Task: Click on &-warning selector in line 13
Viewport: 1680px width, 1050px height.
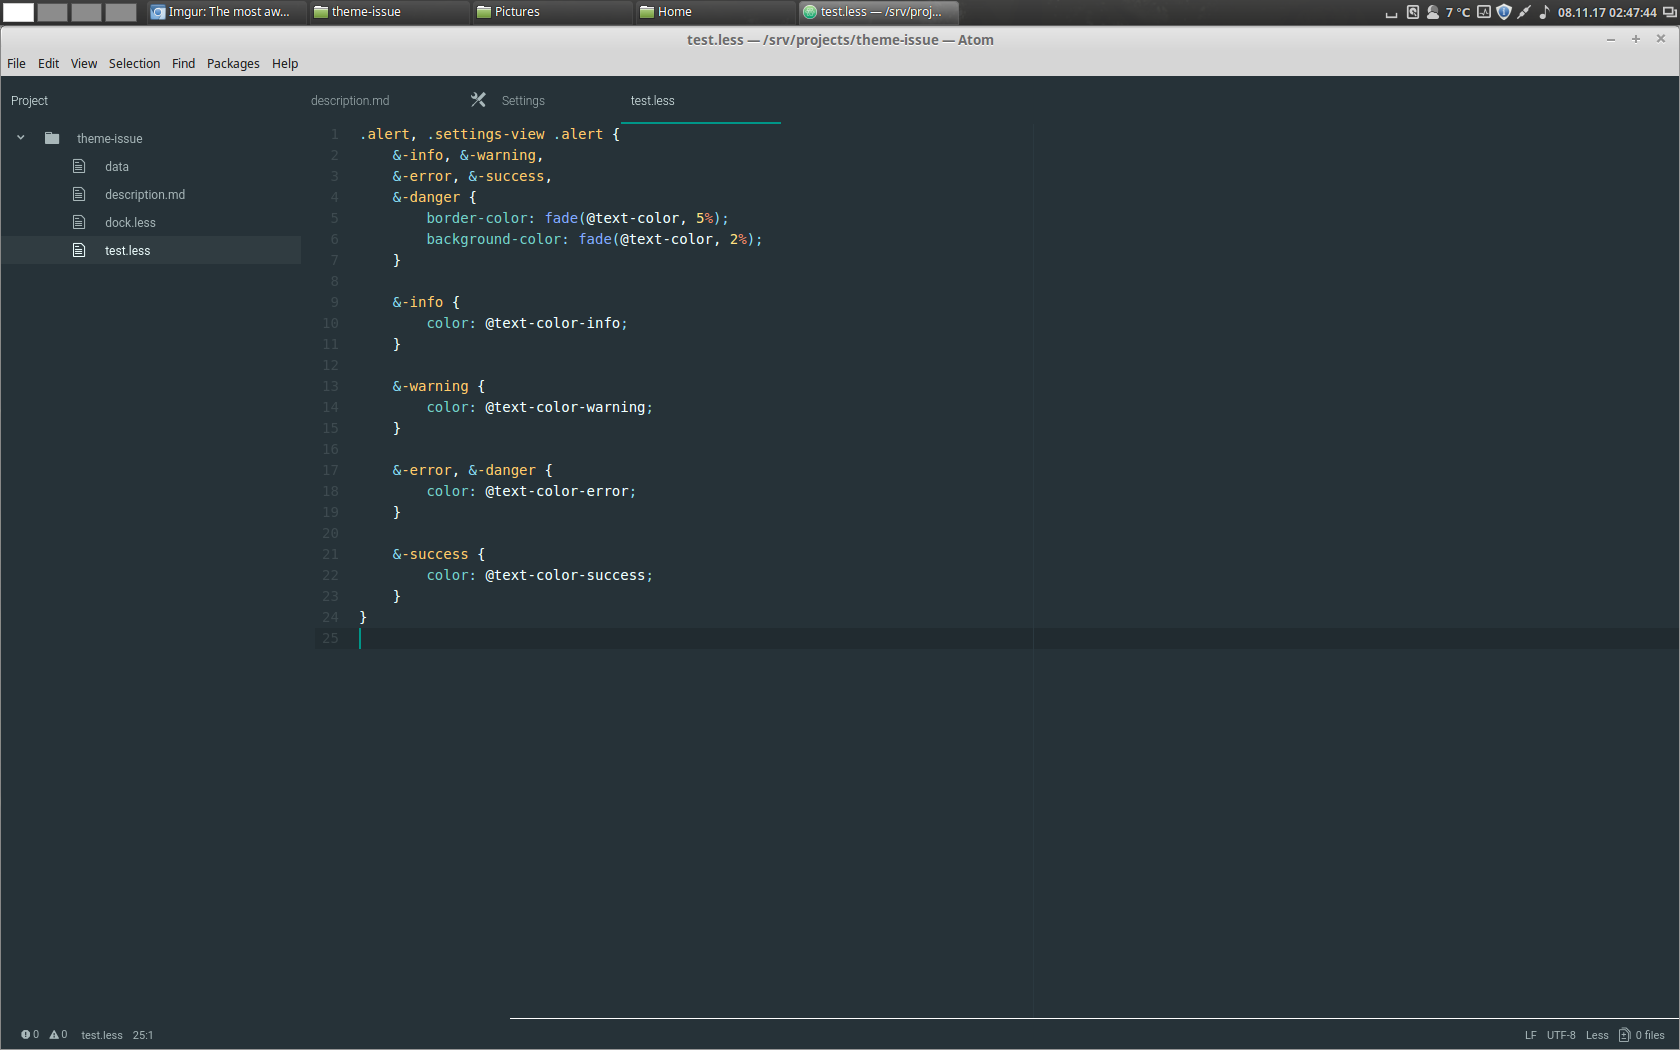Action: pos(430,386)
